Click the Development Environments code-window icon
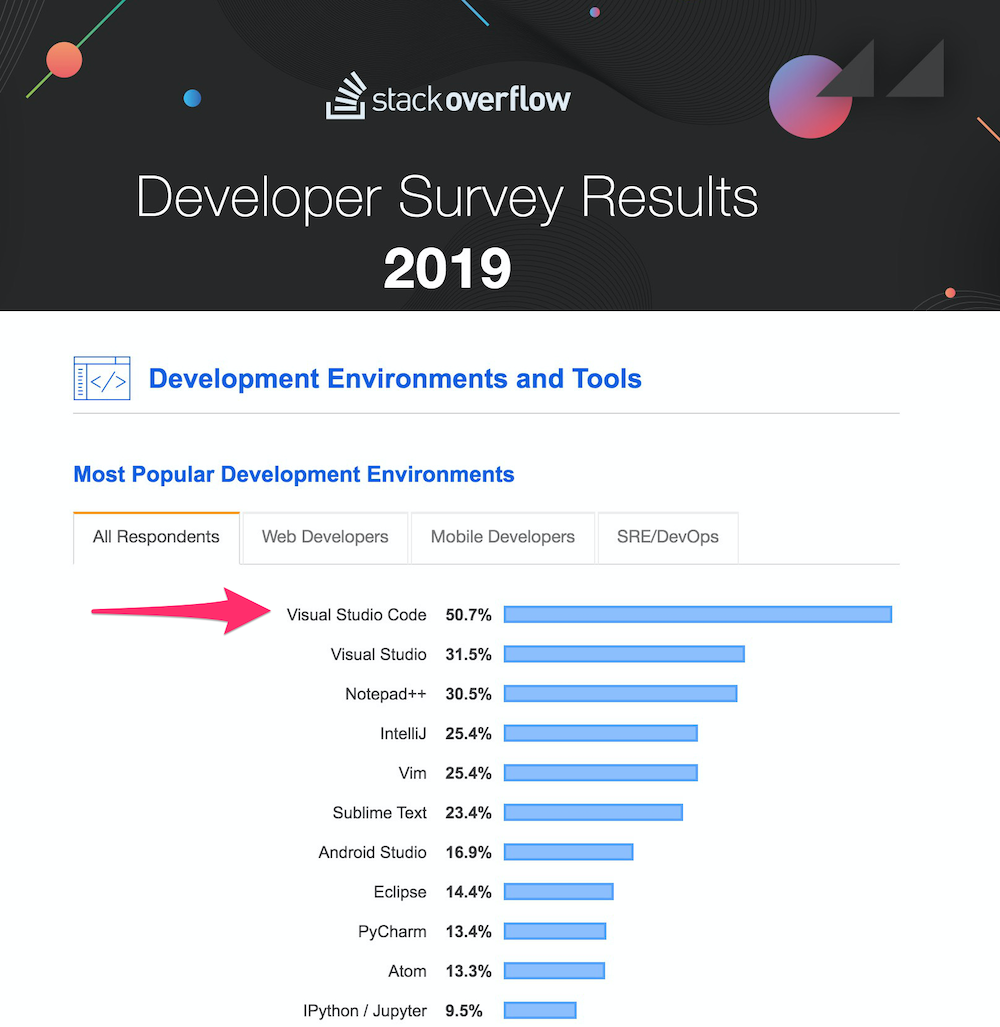The image size is (1000, 1027). [x=102, y=378]
